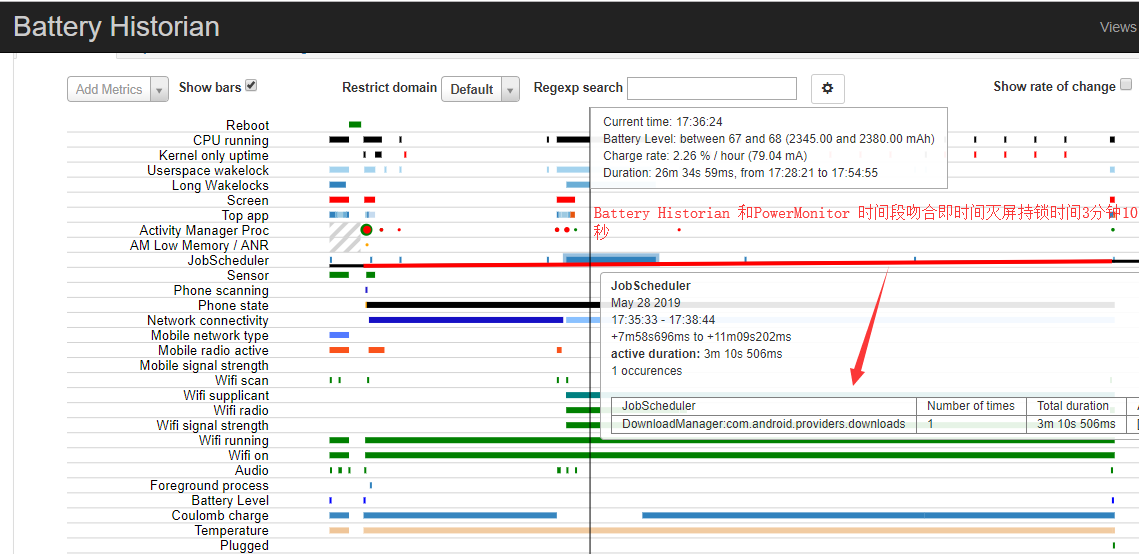1139x554 pixels.
Task: Open the Views menu in header
Action: click(x=1118, y=27)
